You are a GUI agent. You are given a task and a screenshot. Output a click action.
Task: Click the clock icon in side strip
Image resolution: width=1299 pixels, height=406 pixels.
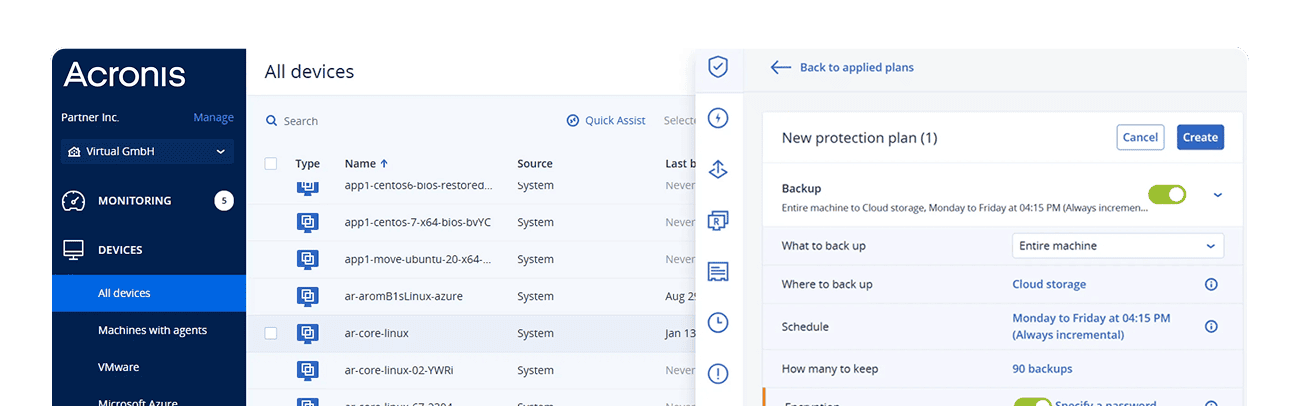click(717, 322)
